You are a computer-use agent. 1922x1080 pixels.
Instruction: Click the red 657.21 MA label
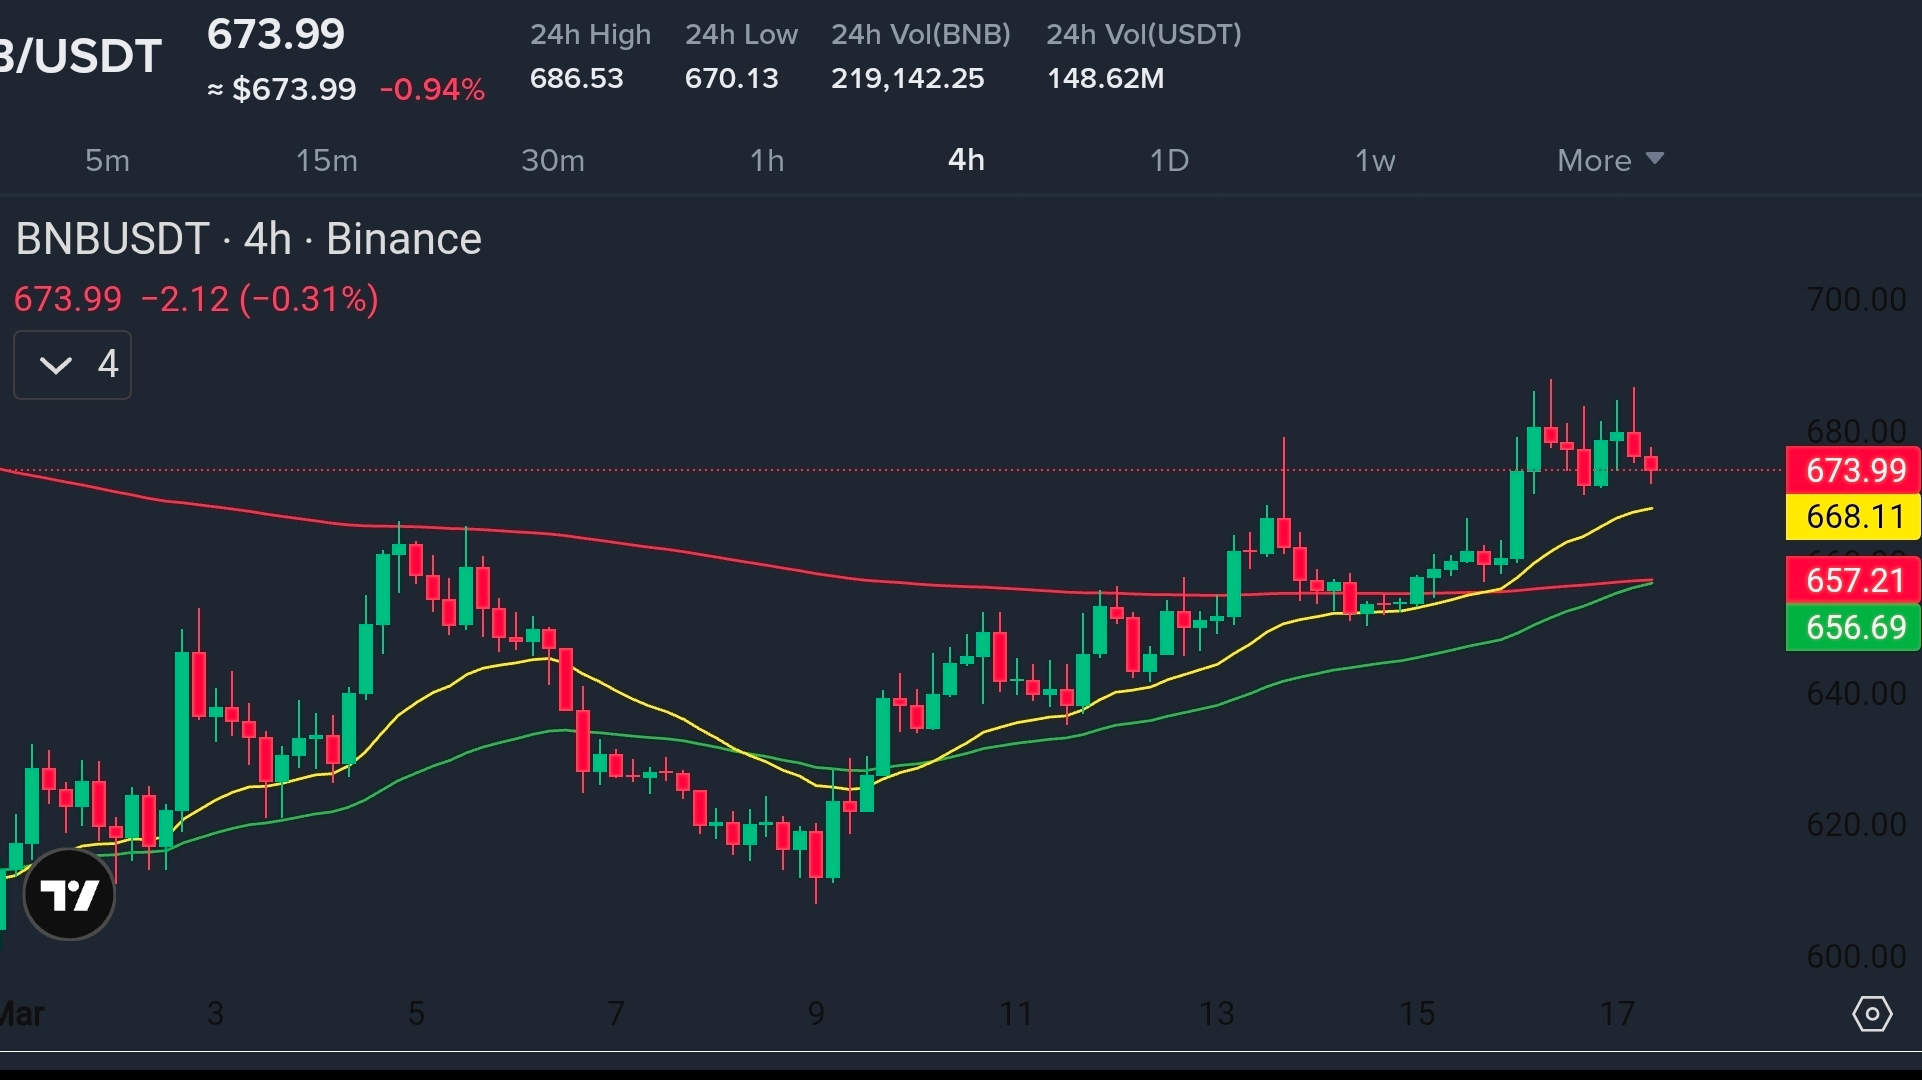coord(1853,580)
